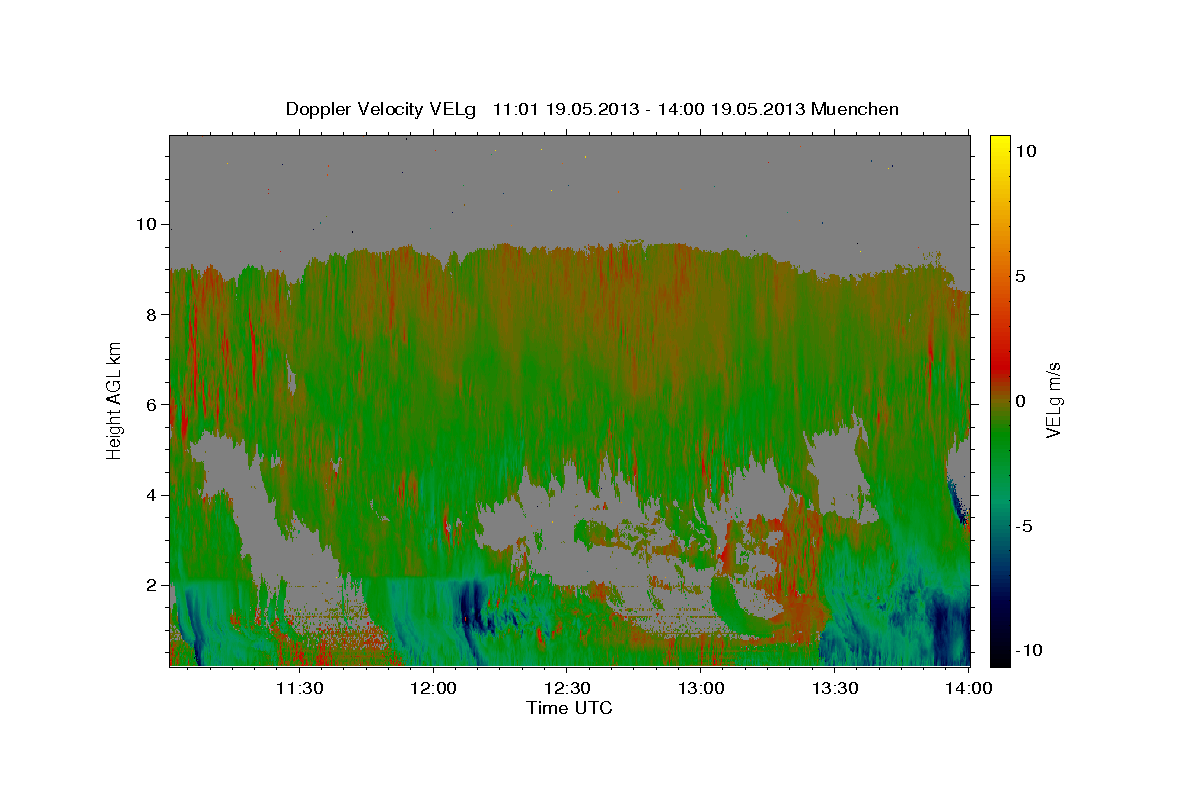
Task: Click the height axis label 4
Action: point(154,495)
